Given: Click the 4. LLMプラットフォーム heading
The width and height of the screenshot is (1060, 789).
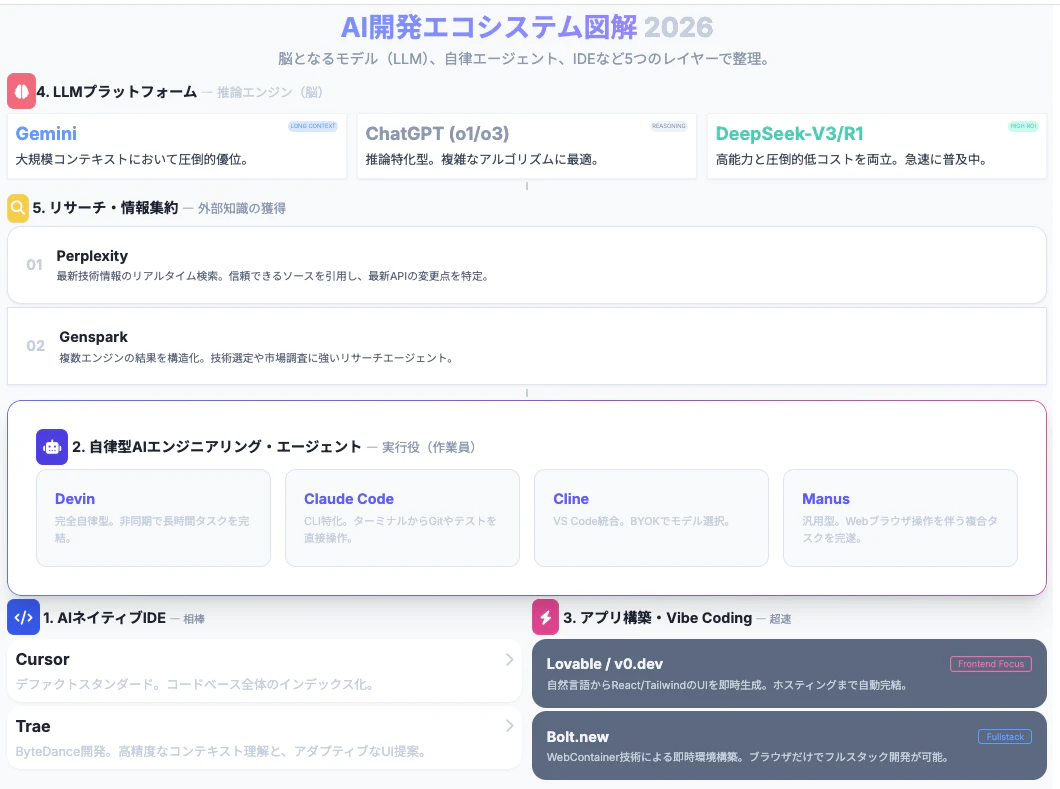Looking at the screenshot, I should click(x=117, y=92).
